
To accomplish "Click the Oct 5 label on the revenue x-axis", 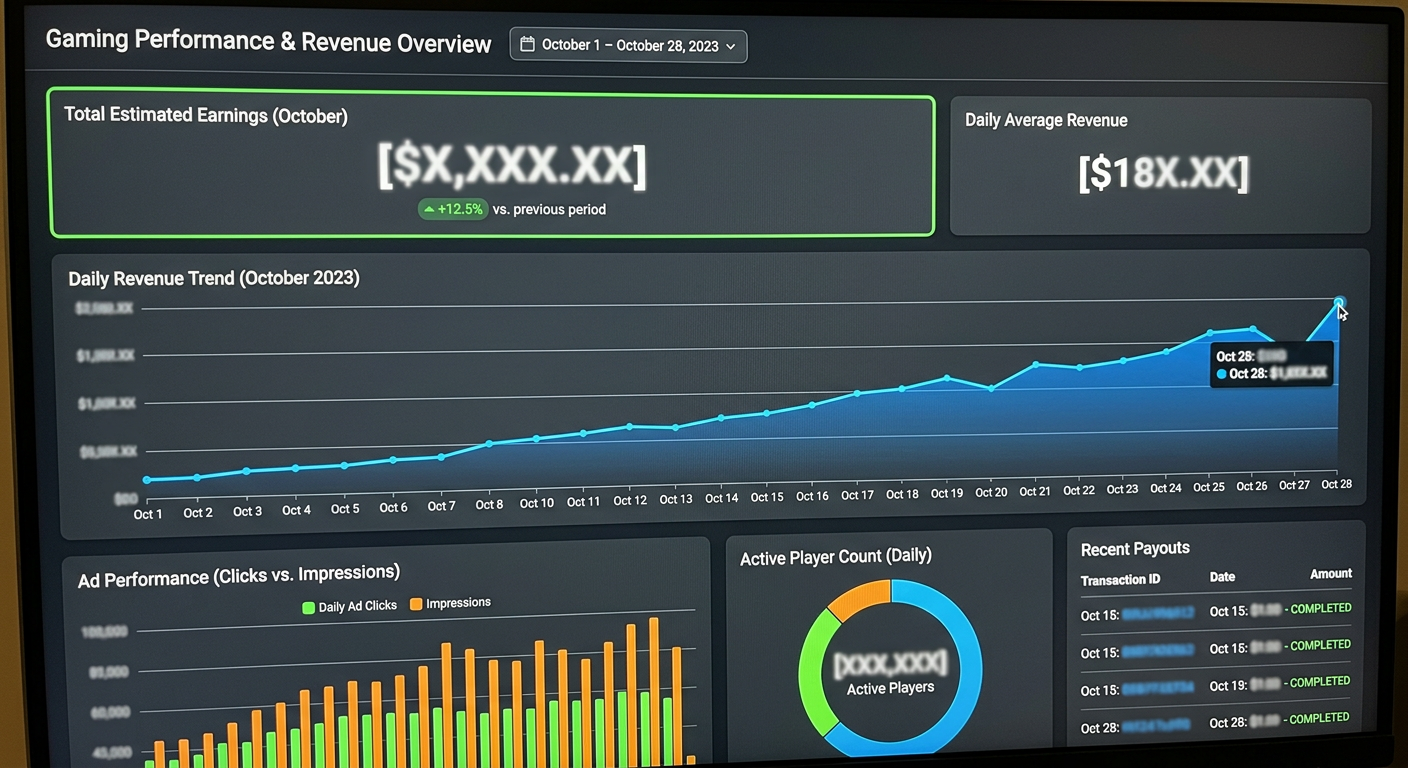I will tap(345, 509).
